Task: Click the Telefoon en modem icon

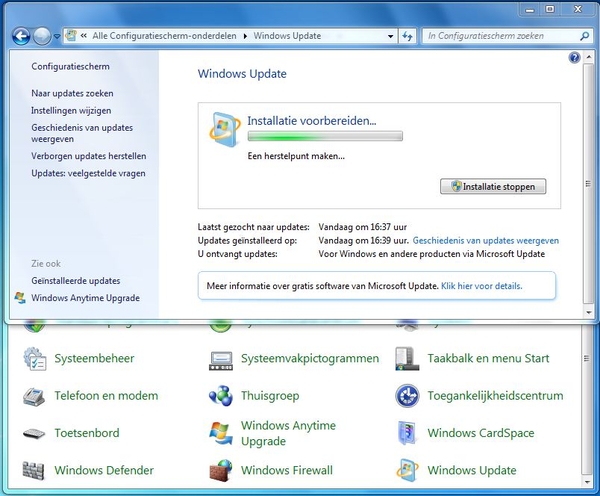Action: pos(34,396)
